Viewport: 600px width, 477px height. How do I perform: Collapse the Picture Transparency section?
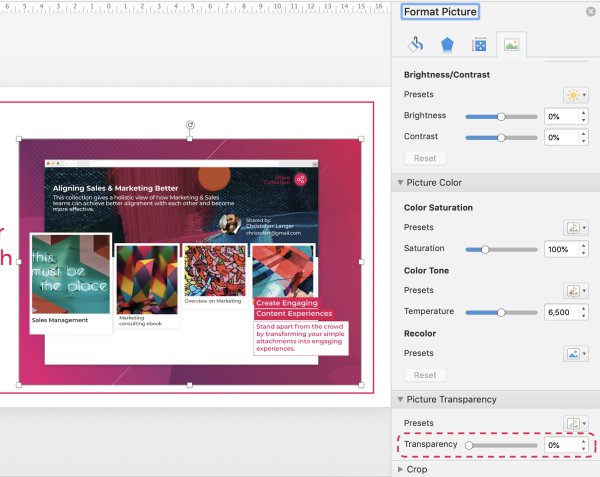(x=400, y=399)
